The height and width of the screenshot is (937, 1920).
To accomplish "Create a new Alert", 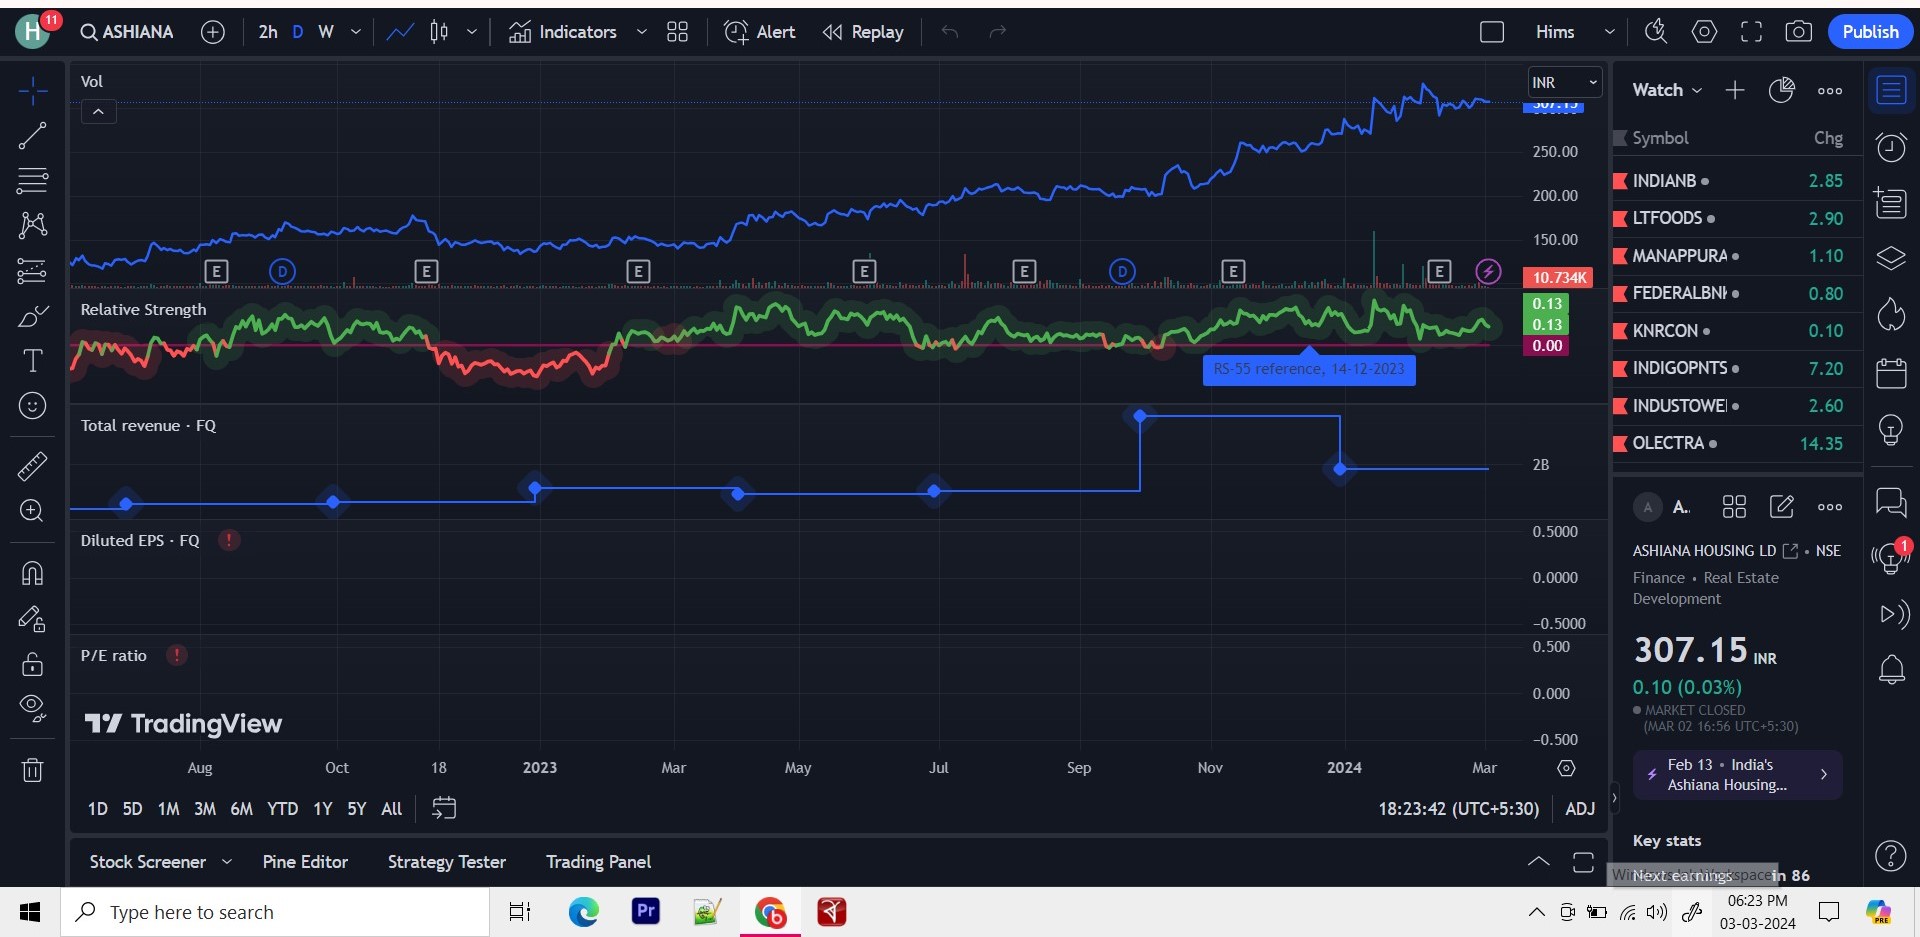I will click(x=760, y=32).
